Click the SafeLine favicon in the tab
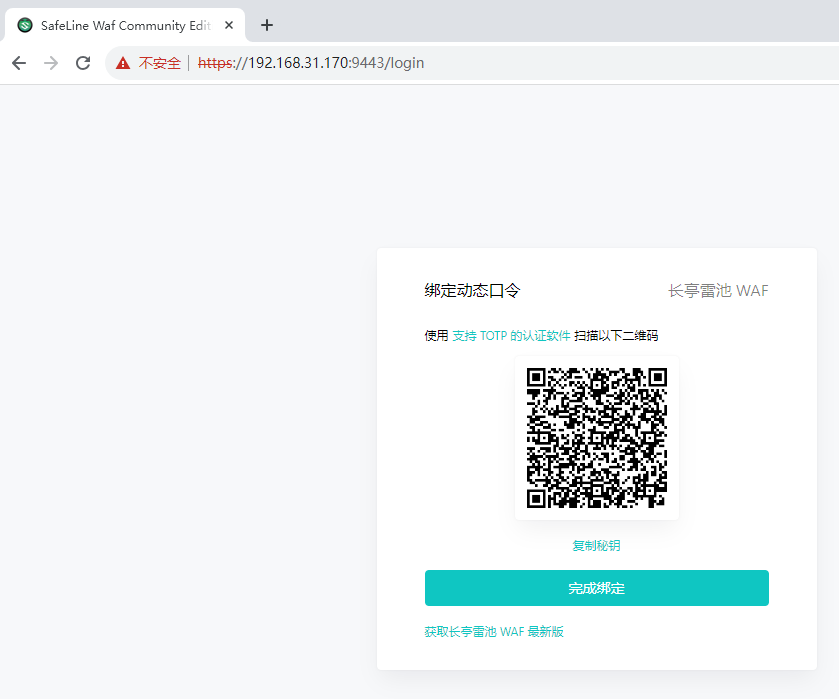The width and height of the screenshot is (839, 699). click(x=25, y=25)
